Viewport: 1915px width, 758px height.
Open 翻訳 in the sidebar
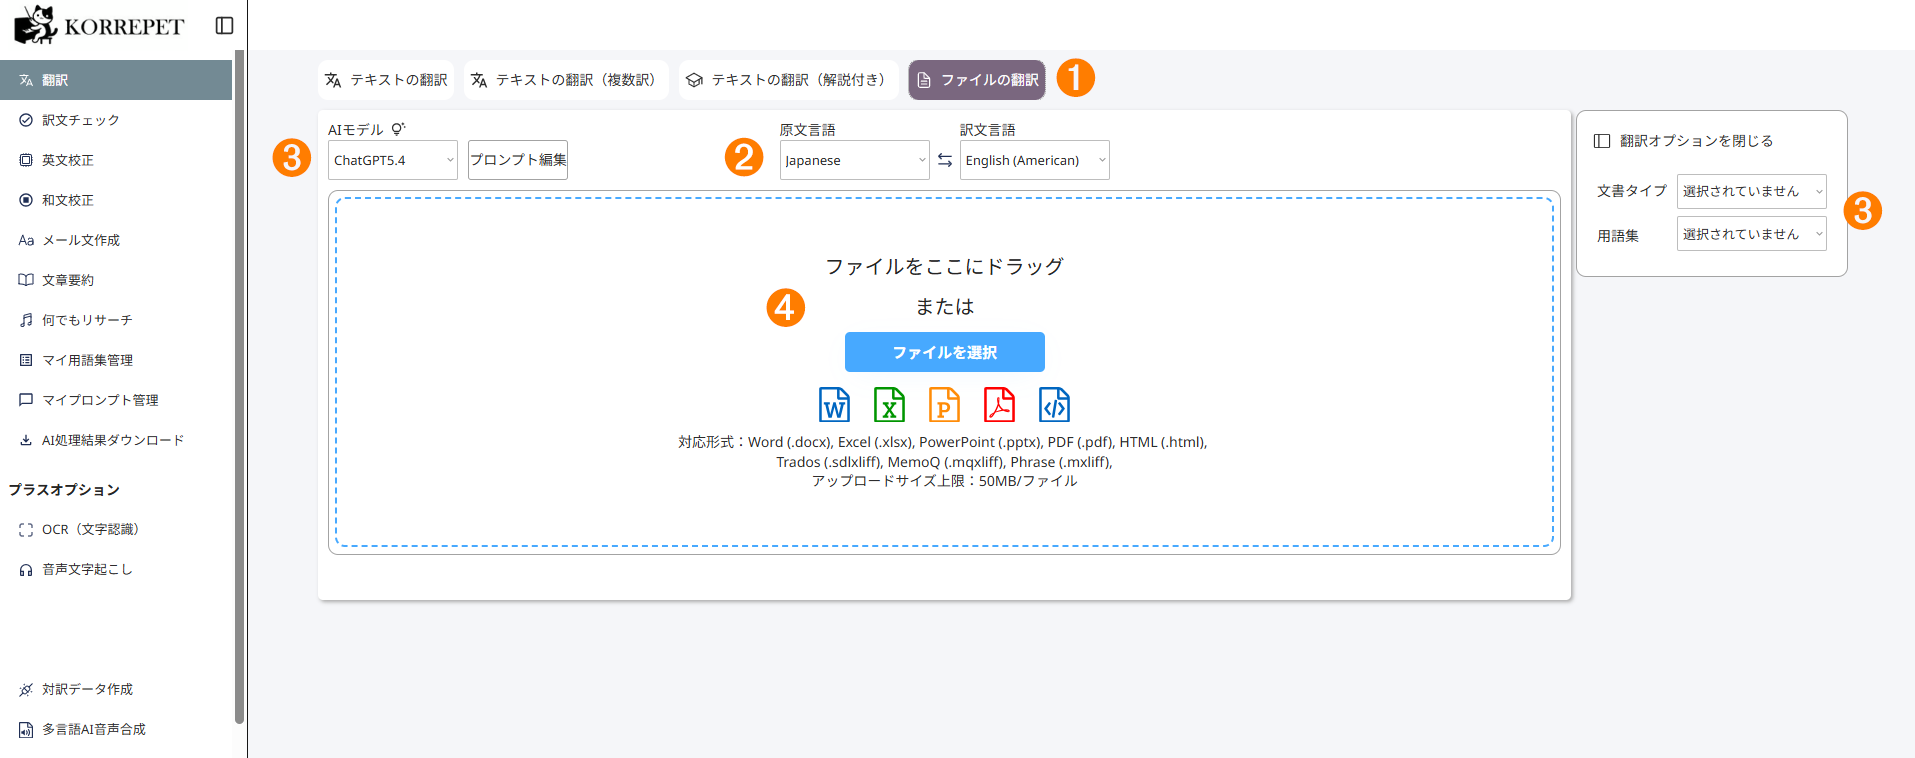tap(116, 80)
